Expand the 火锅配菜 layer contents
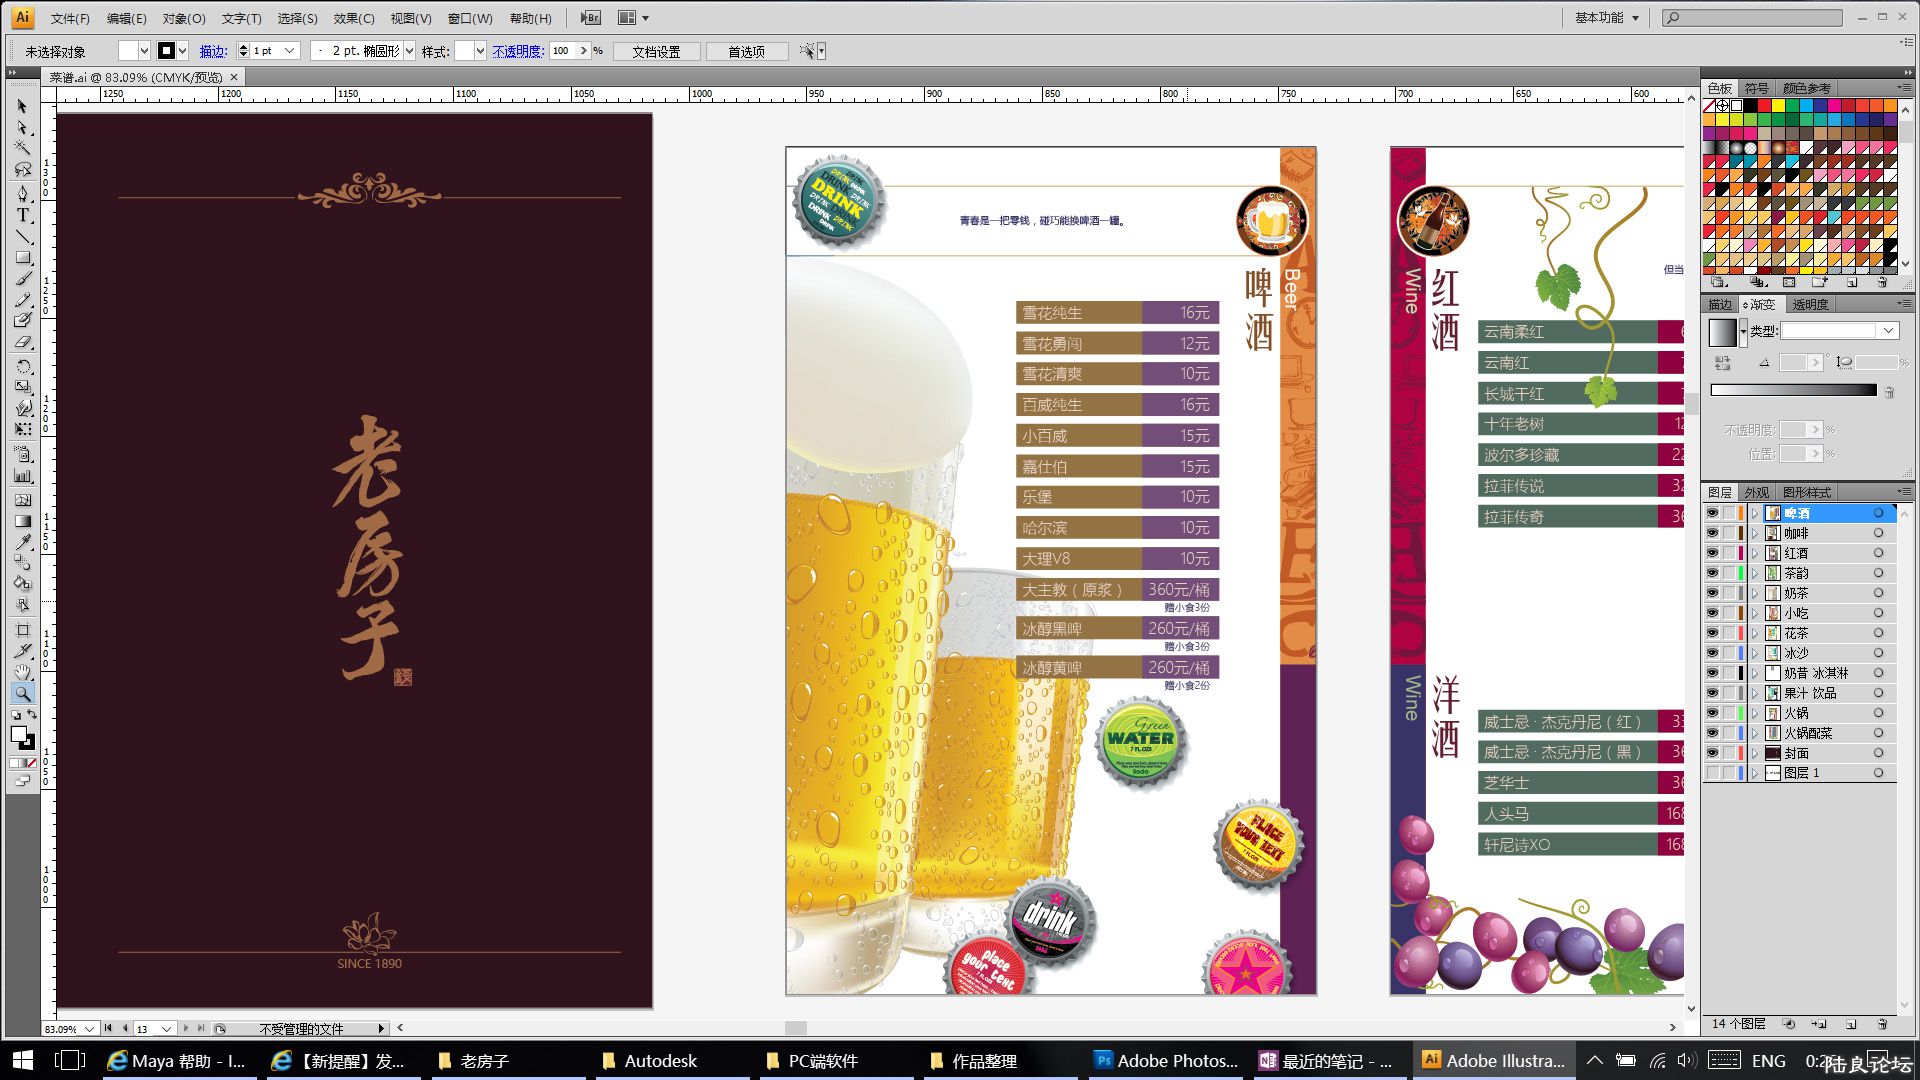The width and height of the screenshot is (1920, 1080). [1754, 733]
